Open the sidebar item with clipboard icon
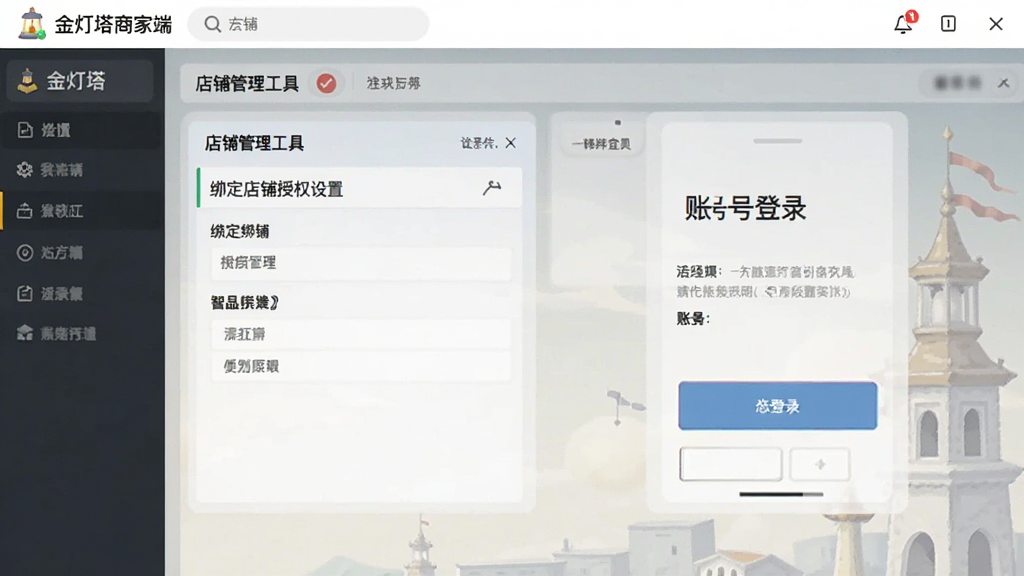 80,294
